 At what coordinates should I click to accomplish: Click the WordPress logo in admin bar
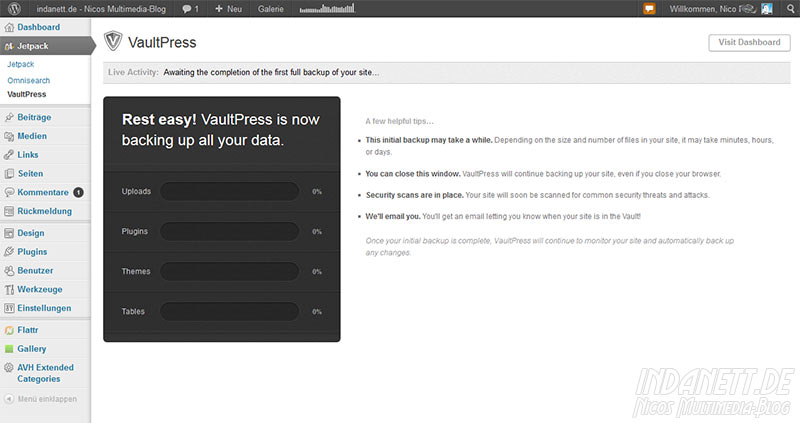click(15, 9)
